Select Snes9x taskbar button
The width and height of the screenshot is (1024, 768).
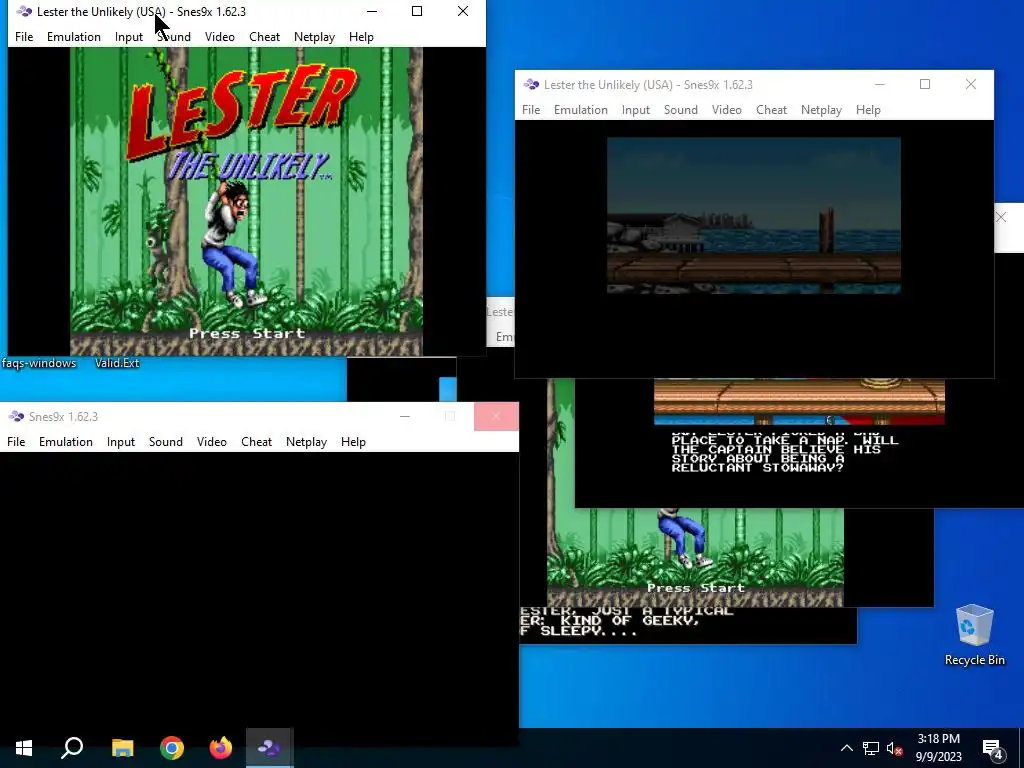(270, 748)
